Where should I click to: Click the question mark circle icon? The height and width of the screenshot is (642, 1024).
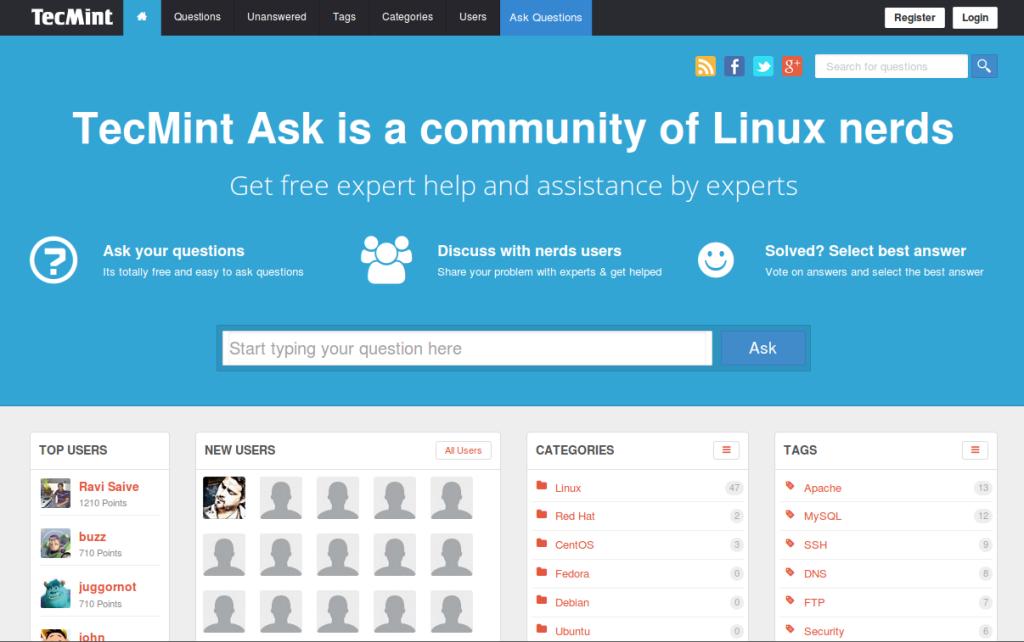54,260
